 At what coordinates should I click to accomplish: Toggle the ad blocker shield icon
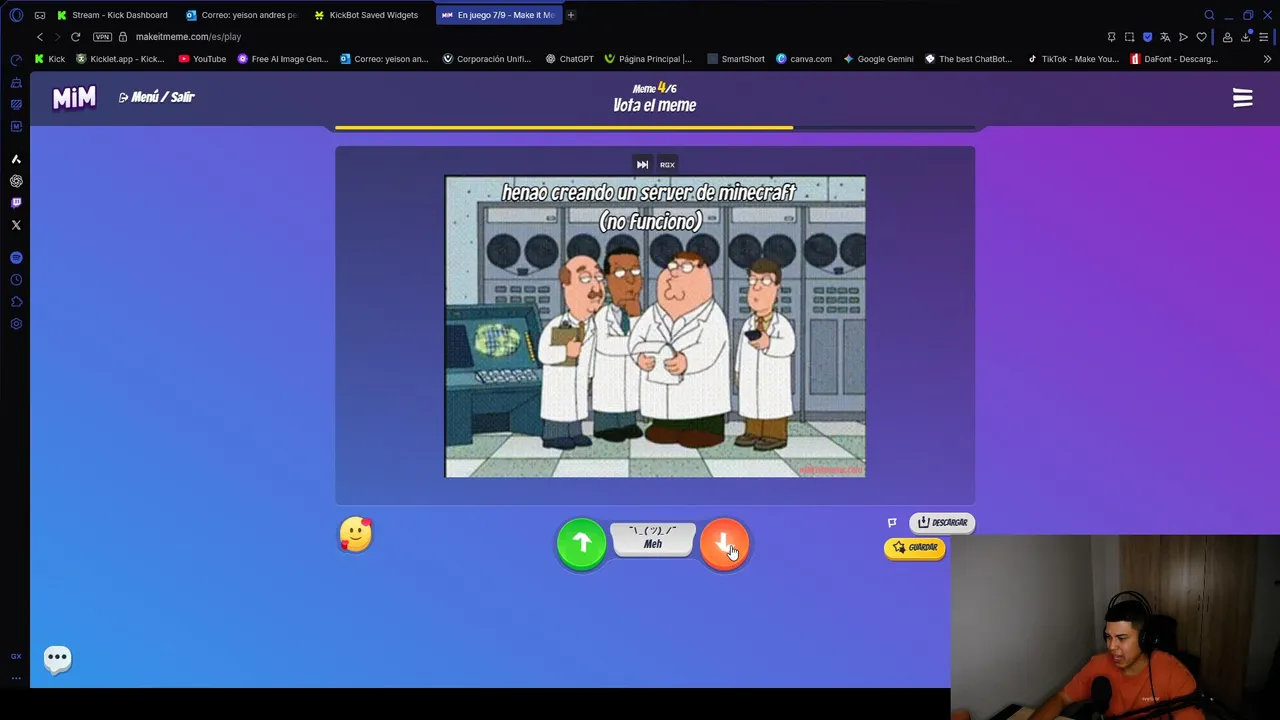1147,37
